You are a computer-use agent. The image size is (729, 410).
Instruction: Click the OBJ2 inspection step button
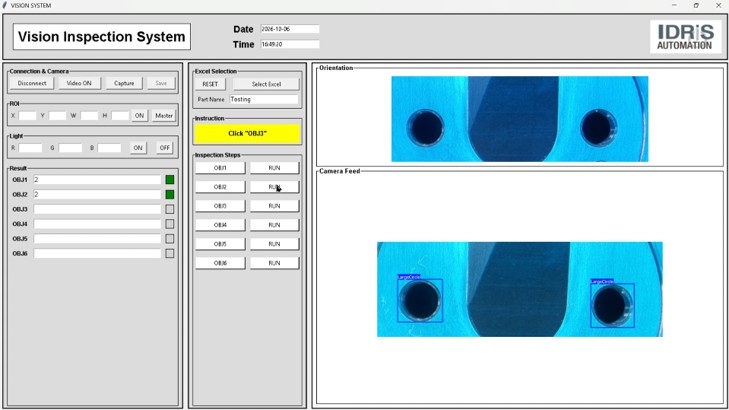(x=220, y=187)
